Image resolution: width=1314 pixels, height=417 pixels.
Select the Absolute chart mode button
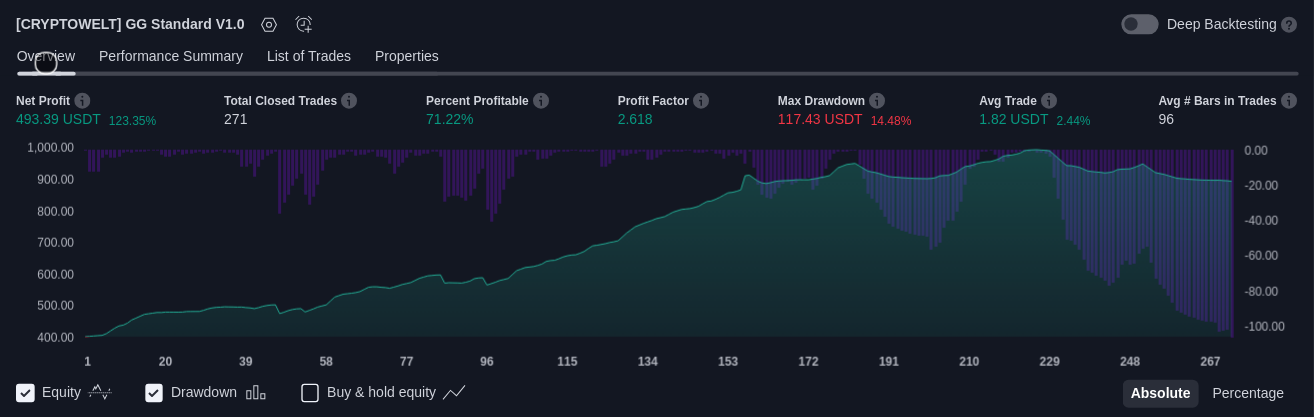tap(1160, 393)
